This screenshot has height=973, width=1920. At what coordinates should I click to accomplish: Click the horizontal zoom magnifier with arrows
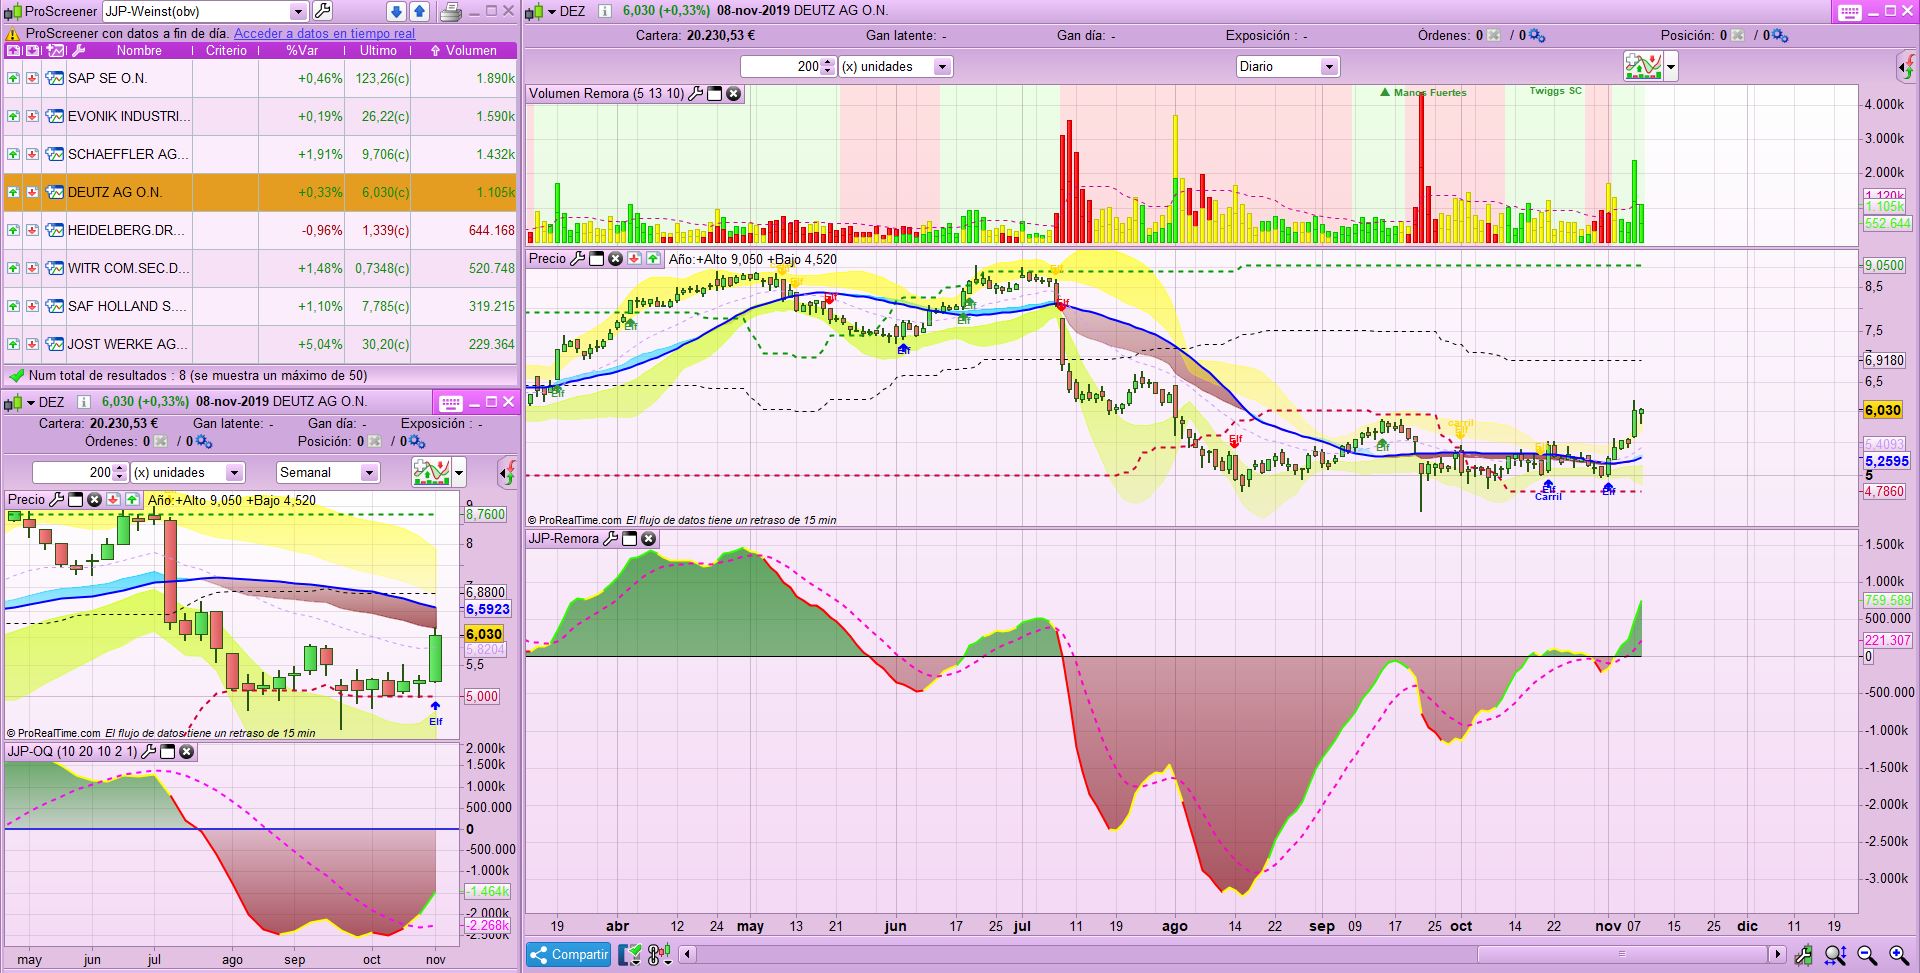1834,955
